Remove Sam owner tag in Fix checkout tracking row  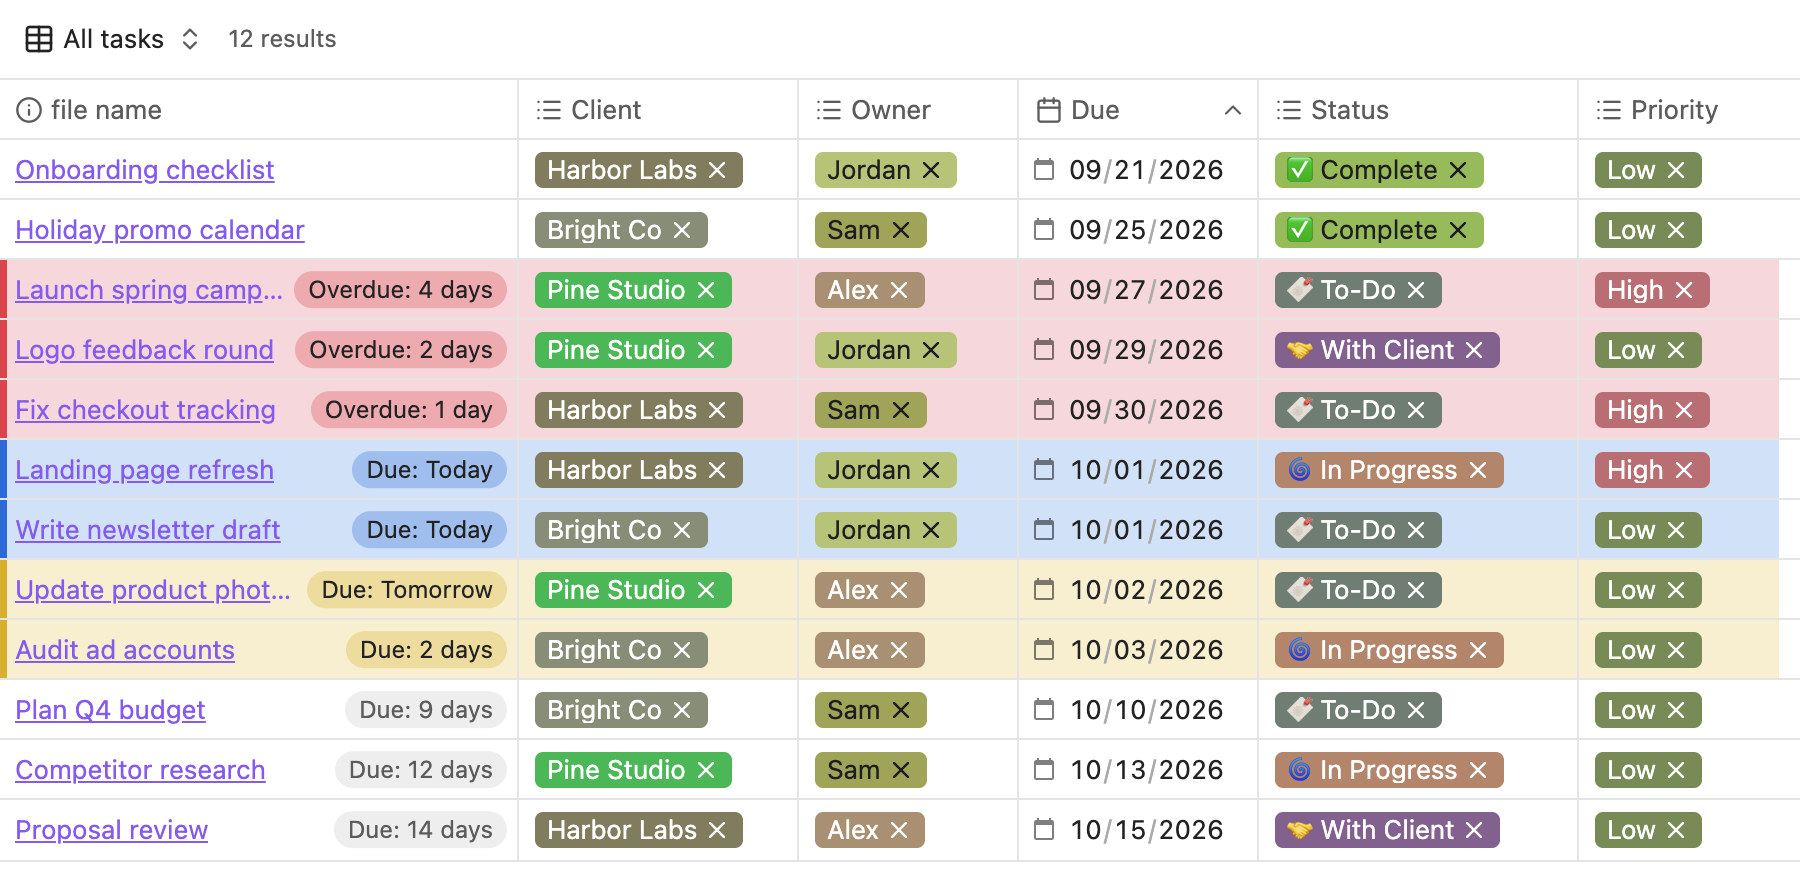tap(901, 410)
